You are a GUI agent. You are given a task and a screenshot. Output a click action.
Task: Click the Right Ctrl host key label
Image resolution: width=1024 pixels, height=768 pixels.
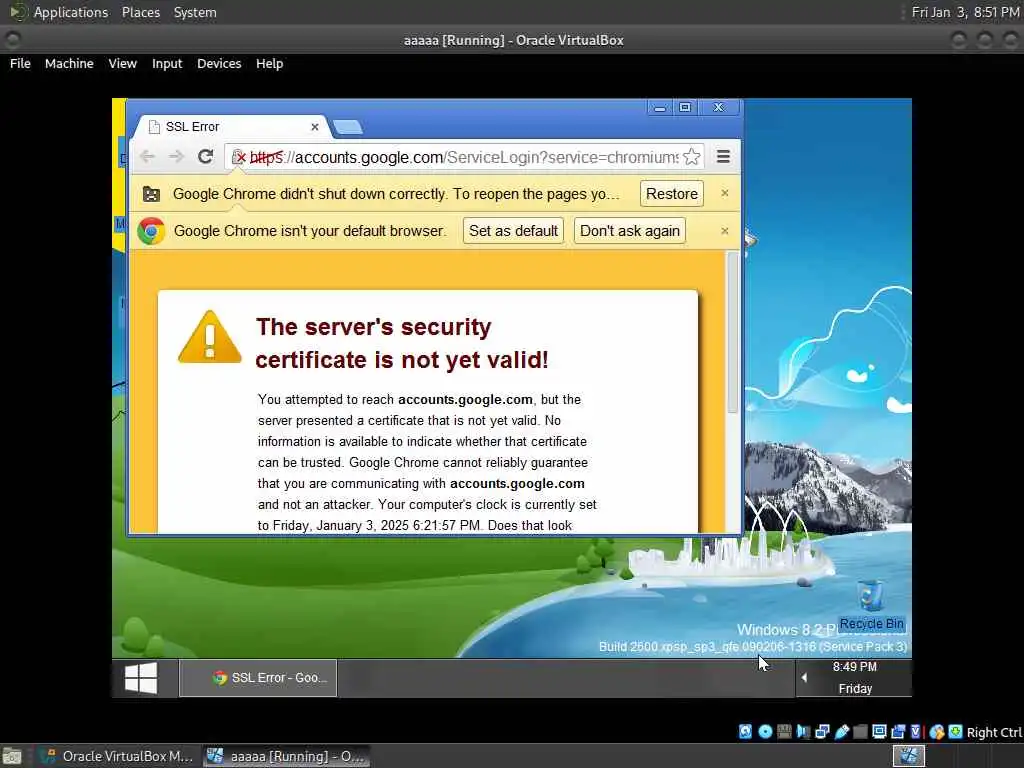995,733
